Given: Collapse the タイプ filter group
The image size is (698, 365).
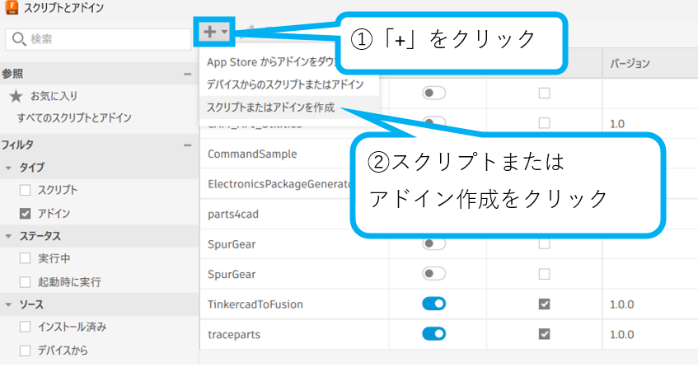Looking at the screenshot, I should [x=8, y=168].
